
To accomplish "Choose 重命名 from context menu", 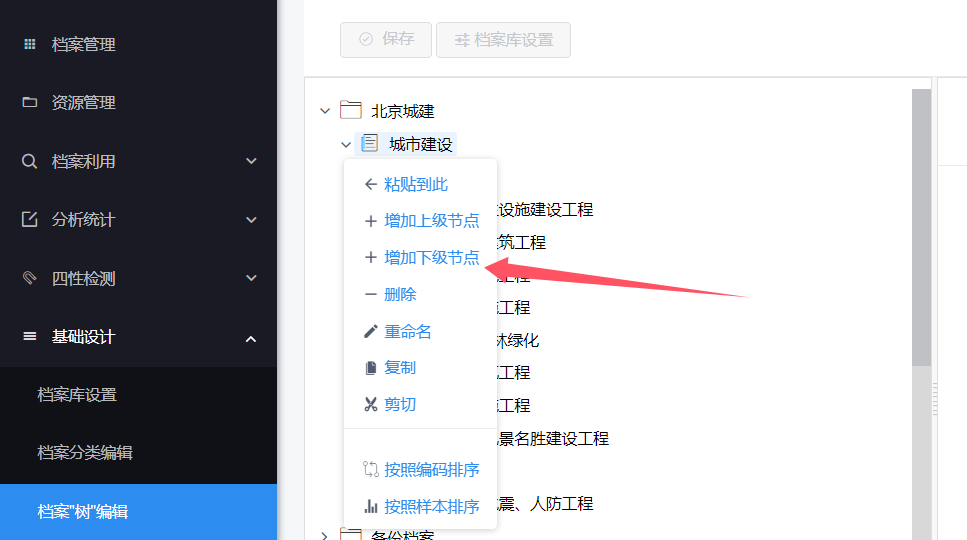I will tap(408, 332).
